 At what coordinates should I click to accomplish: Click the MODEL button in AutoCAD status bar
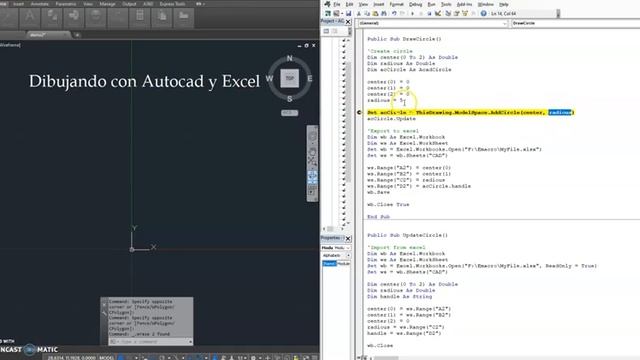point(107,358)
